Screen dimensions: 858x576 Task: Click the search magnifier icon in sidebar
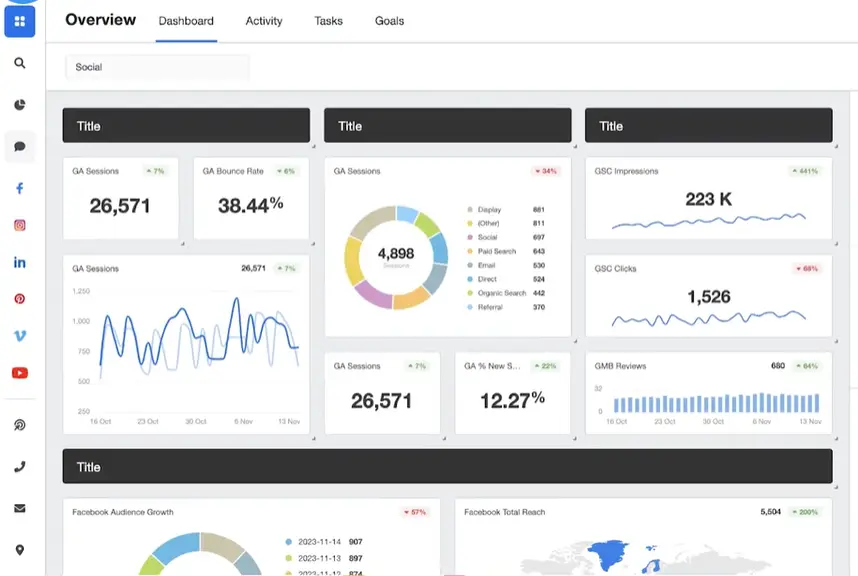pyautogui.click(x=20, y=63)
